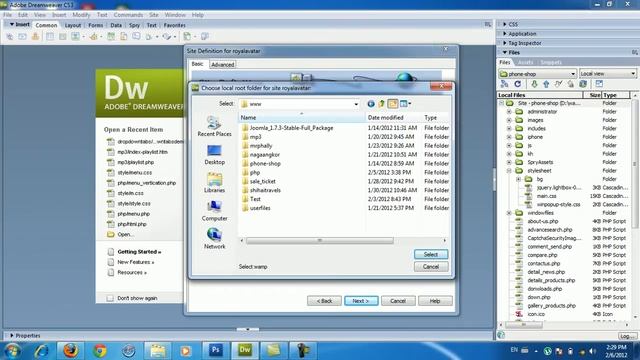Open Firefox from the taskbar
This screenshot has height=360, width=640.
pyautogui.click(x=71, y=350)
